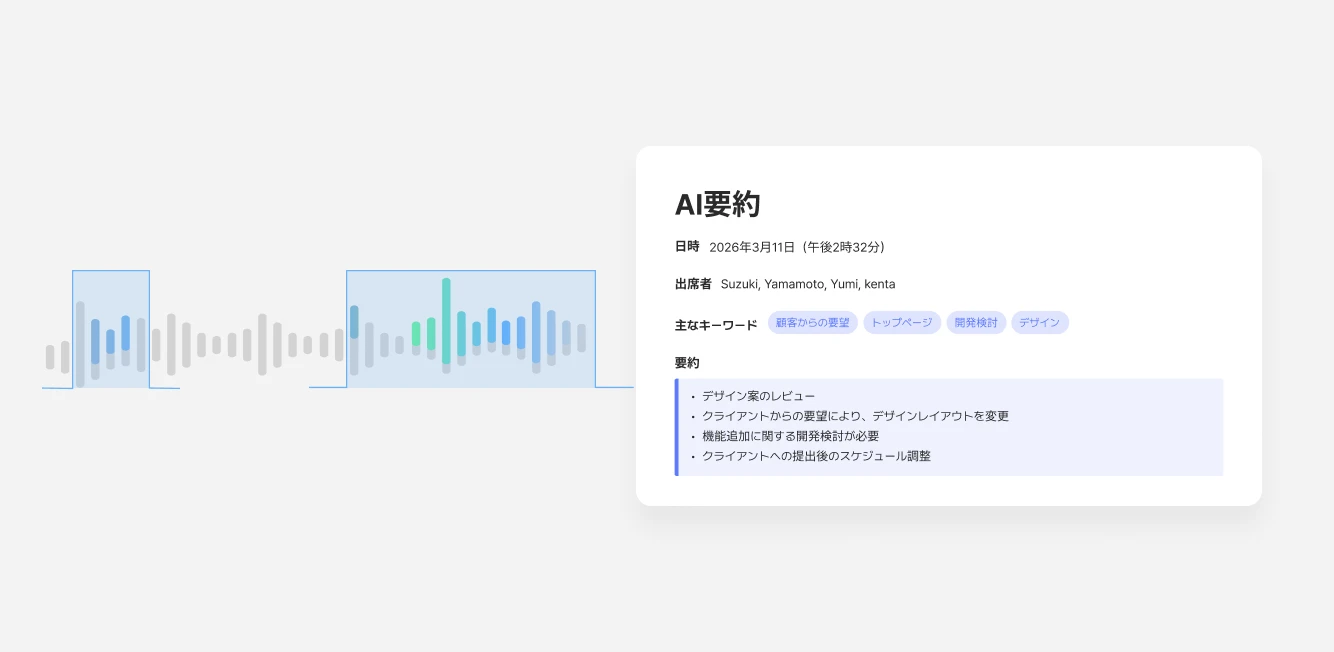Click the AI要約 heading
This screenshot has width=1334, height=652.
(717, 204)
